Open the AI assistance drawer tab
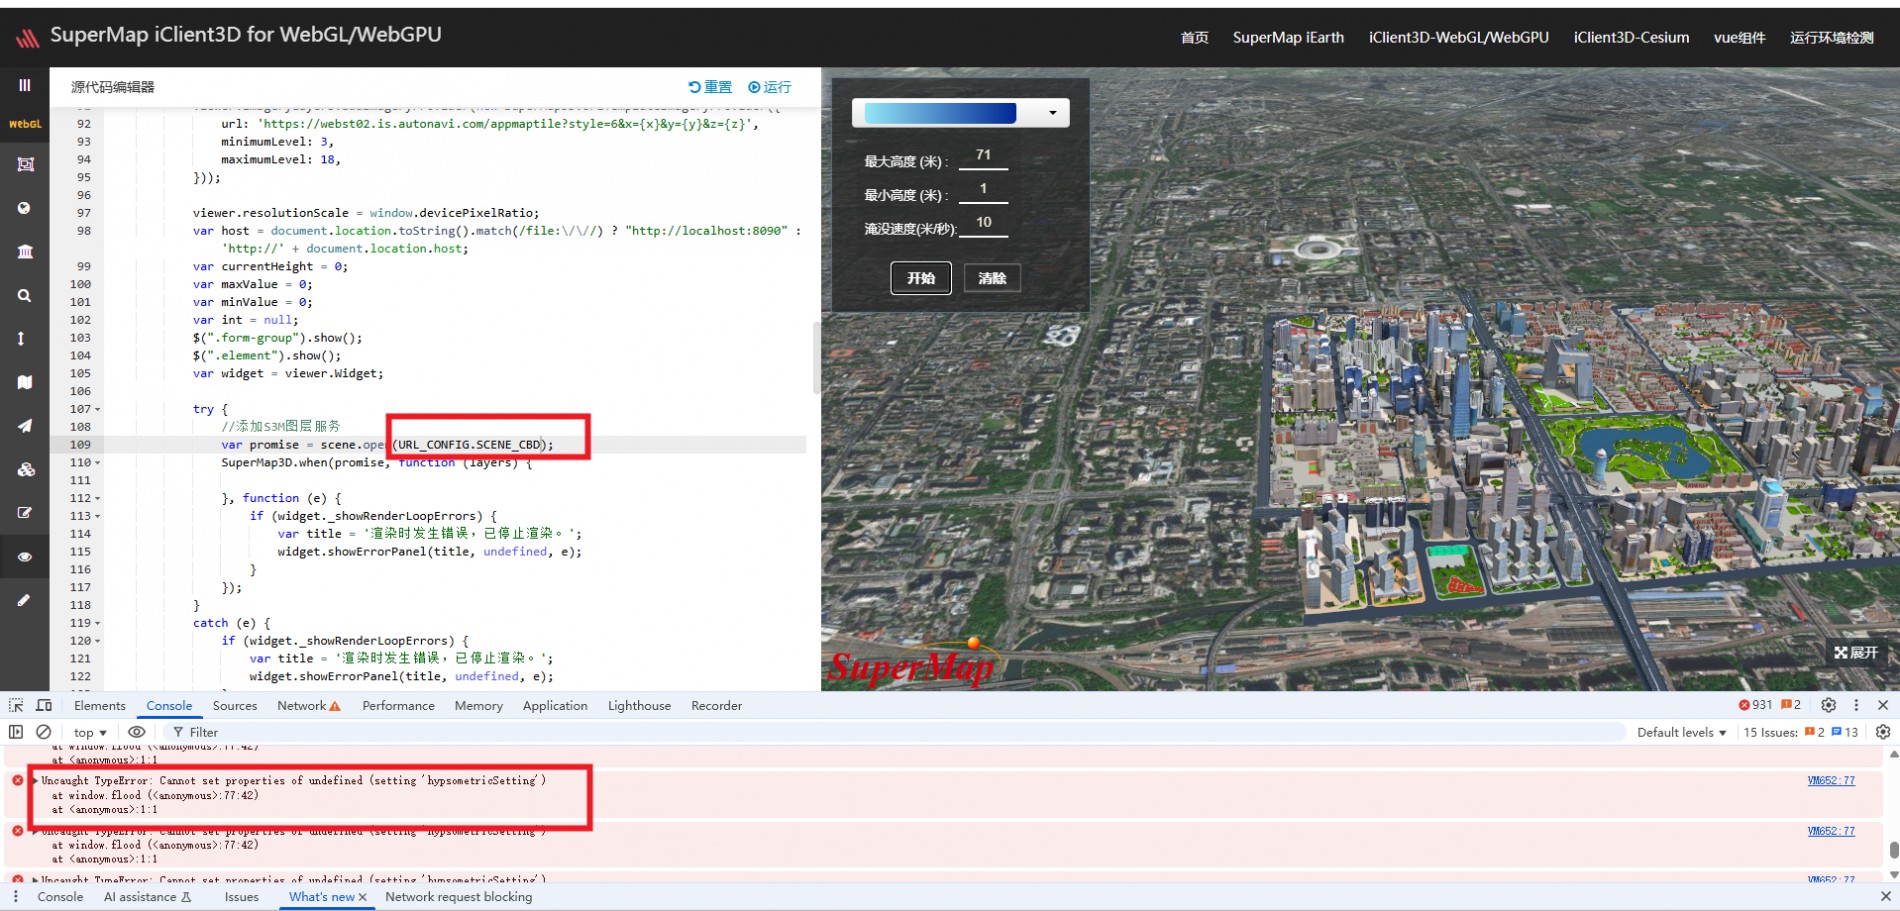 click(x=147, y=897)
